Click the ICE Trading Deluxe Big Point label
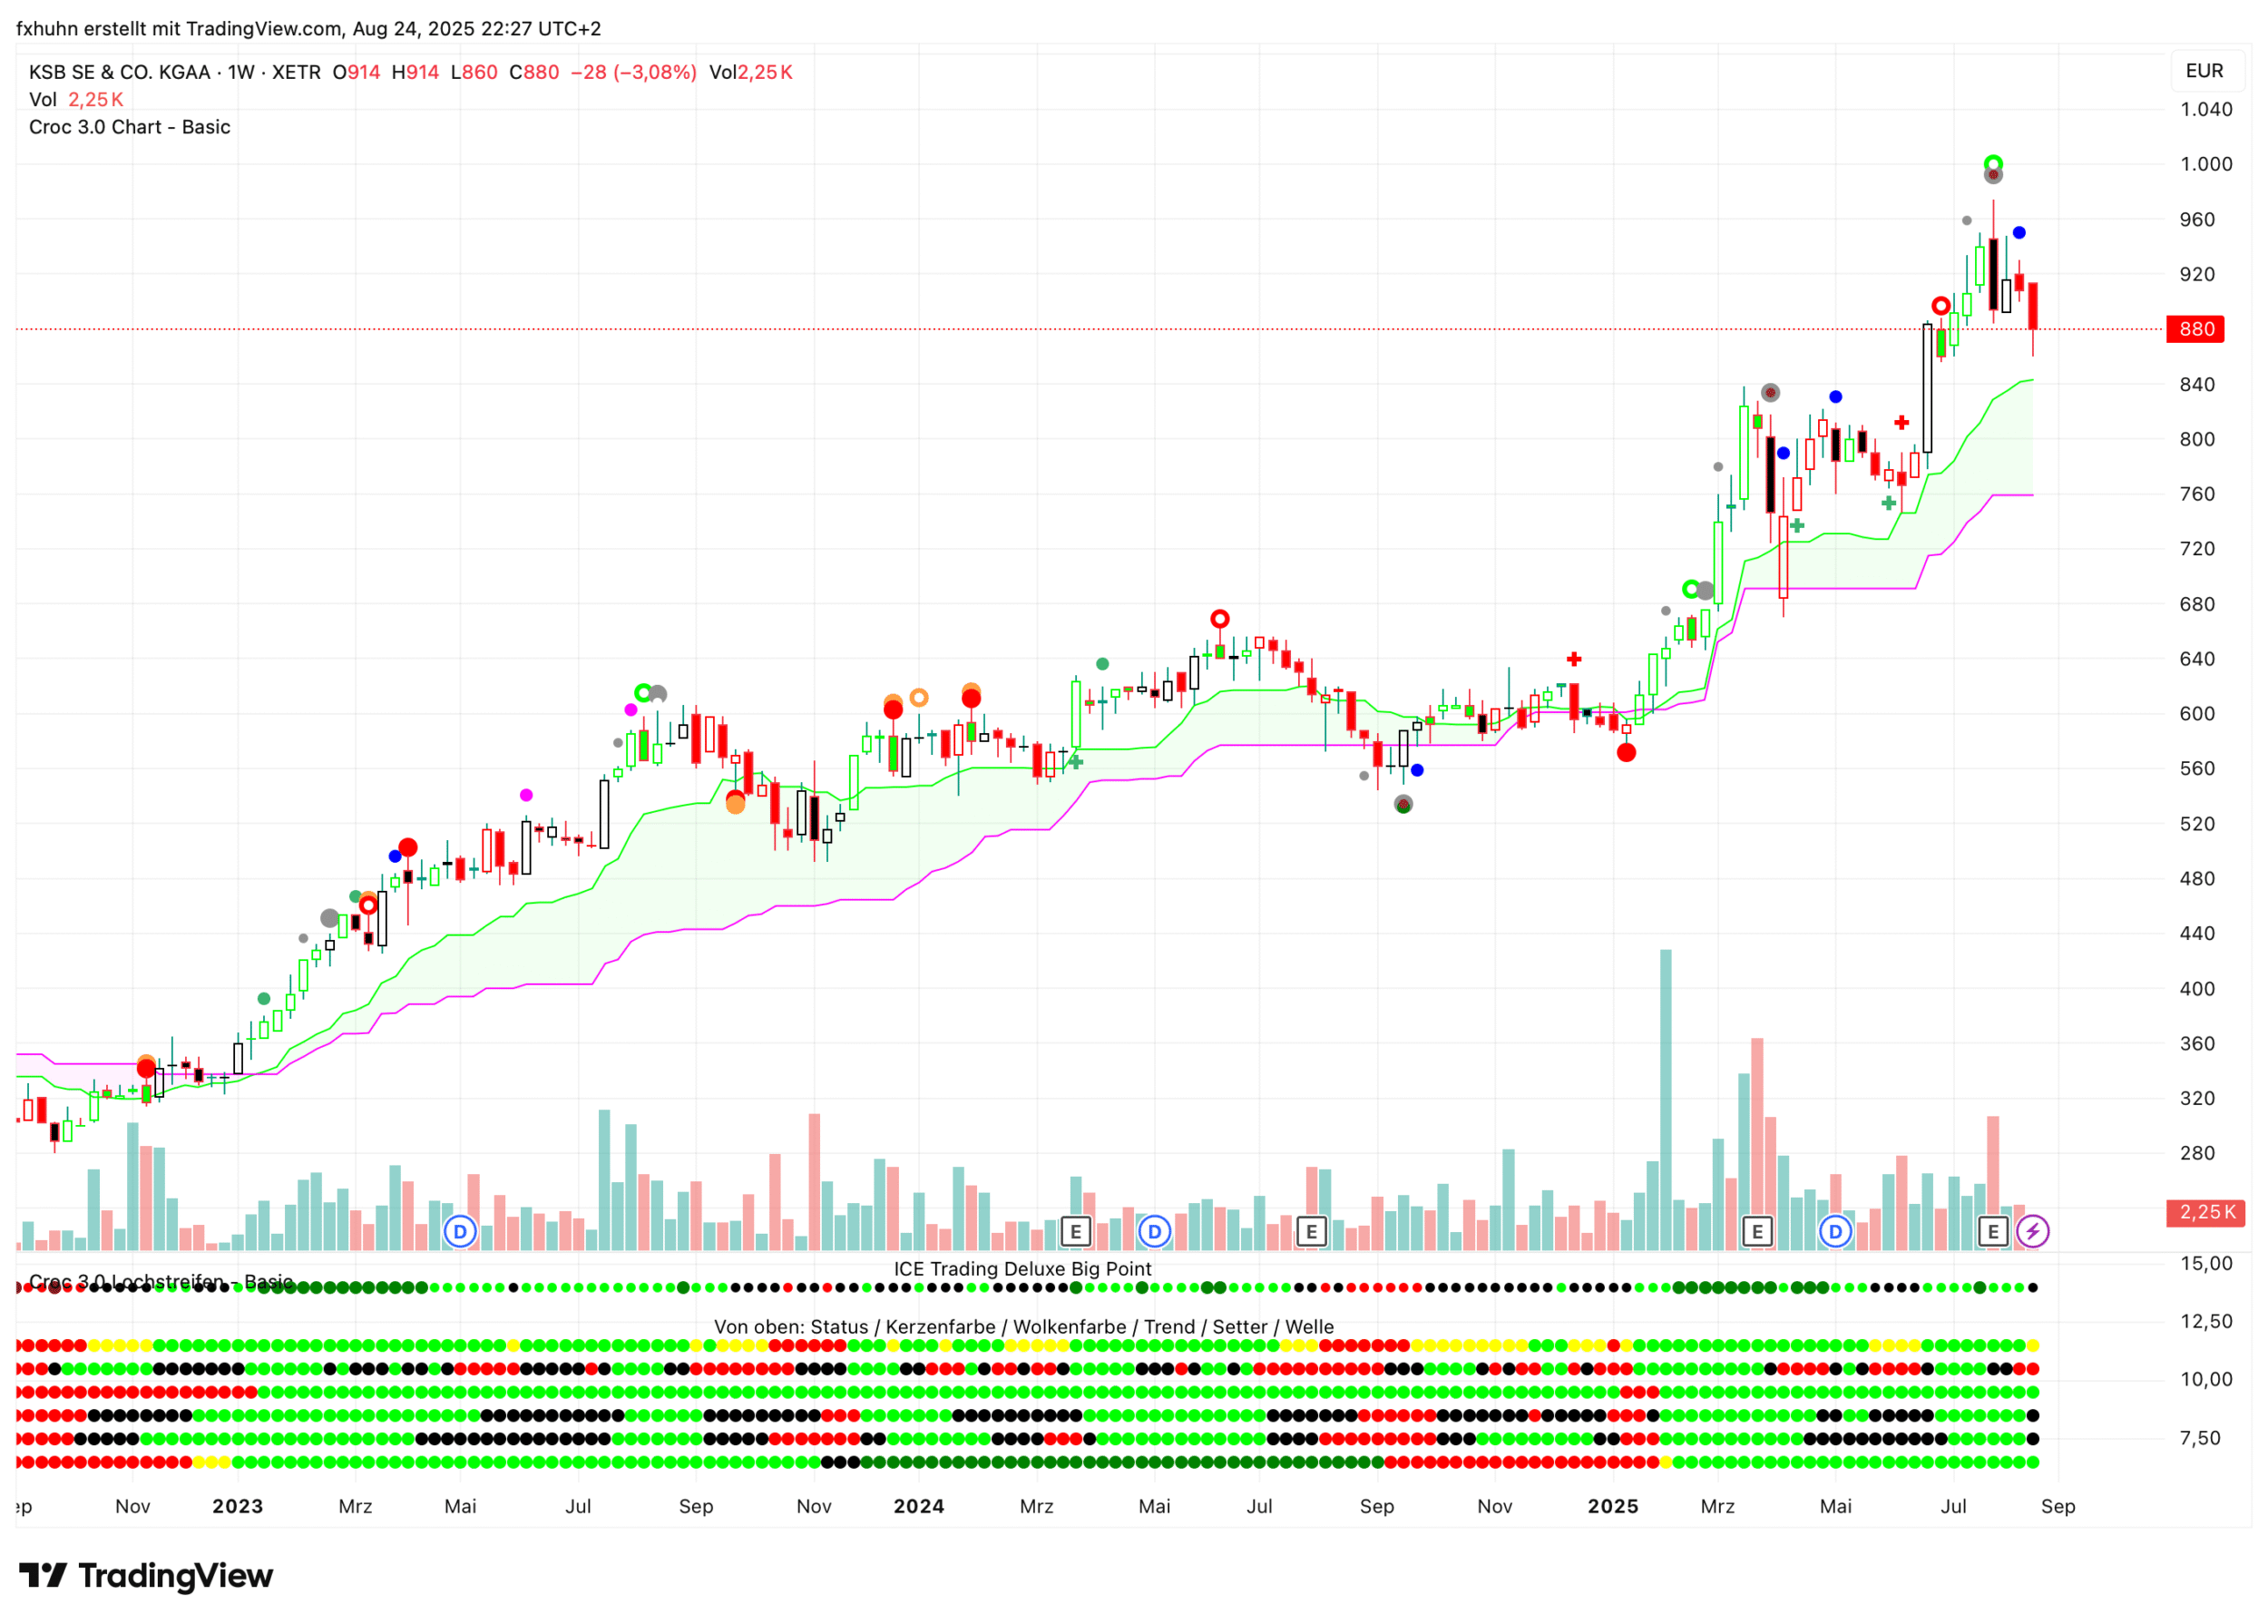 tap(1022, 1268)
